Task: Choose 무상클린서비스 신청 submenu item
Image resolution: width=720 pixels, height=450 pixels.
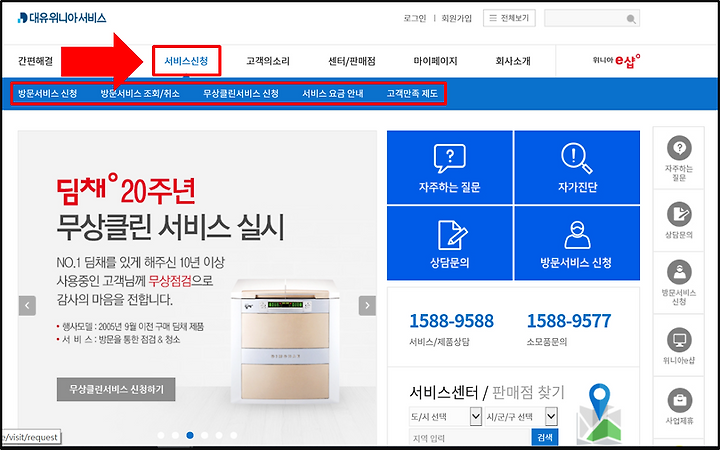Action: click(x=241, y=94)
